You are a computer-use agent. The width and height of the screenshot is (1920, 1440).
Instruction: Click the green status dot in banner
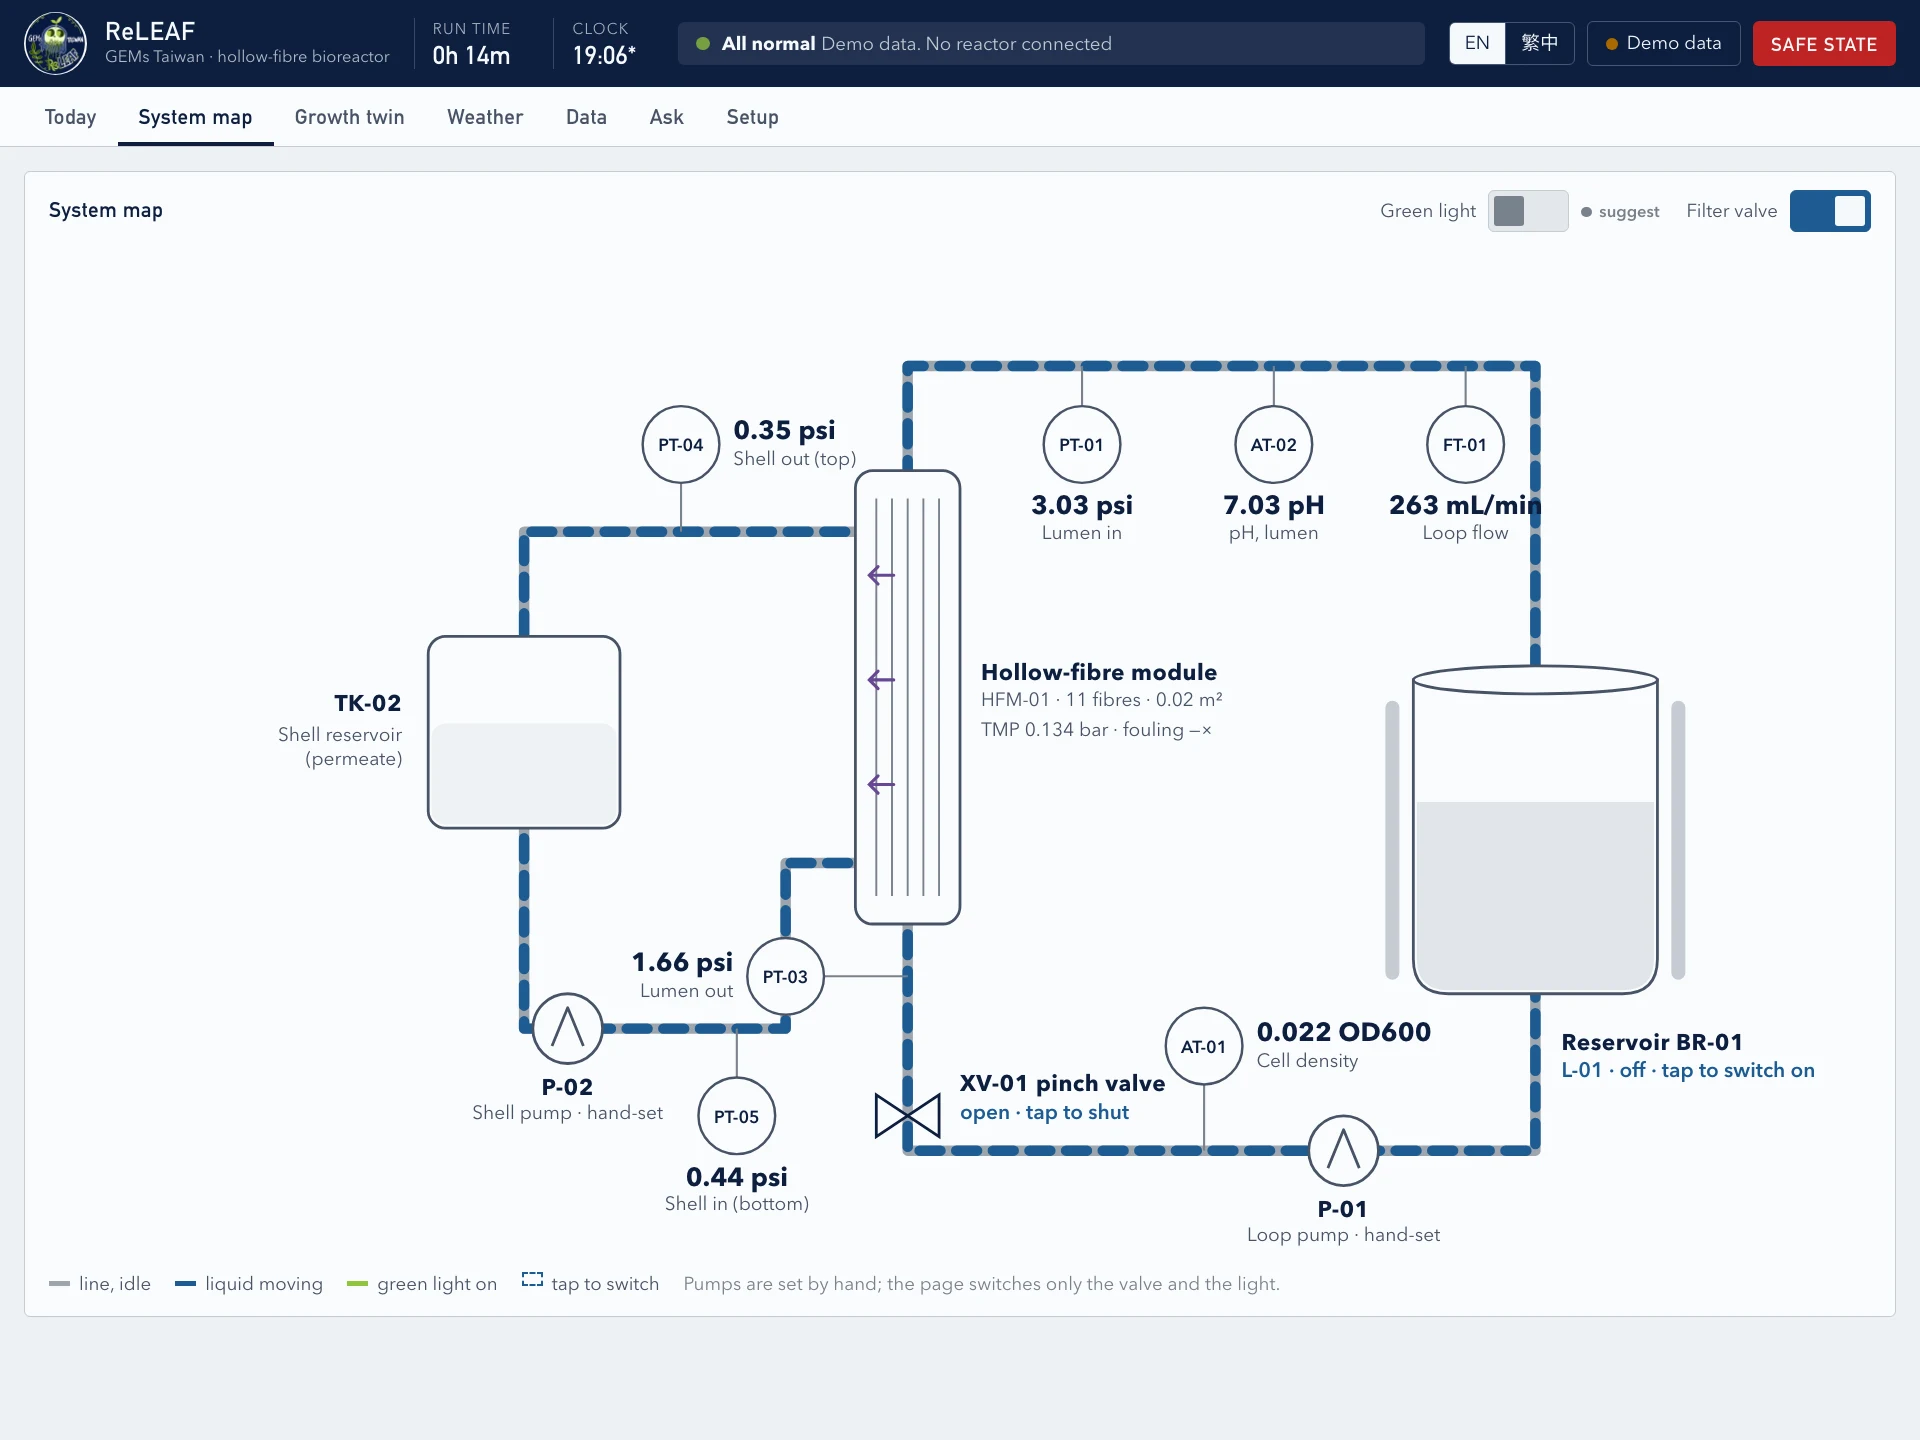(x=703, y=44)
